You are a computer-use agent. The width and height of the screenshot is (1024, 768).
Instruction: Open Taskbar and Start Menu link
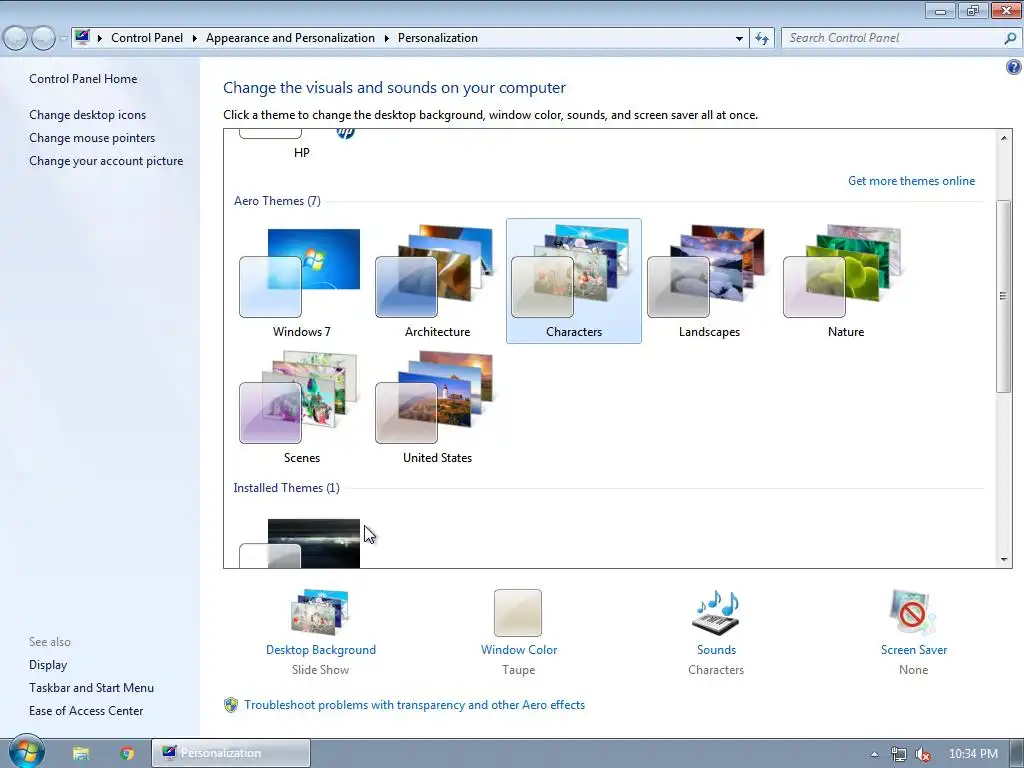(91, 688)
